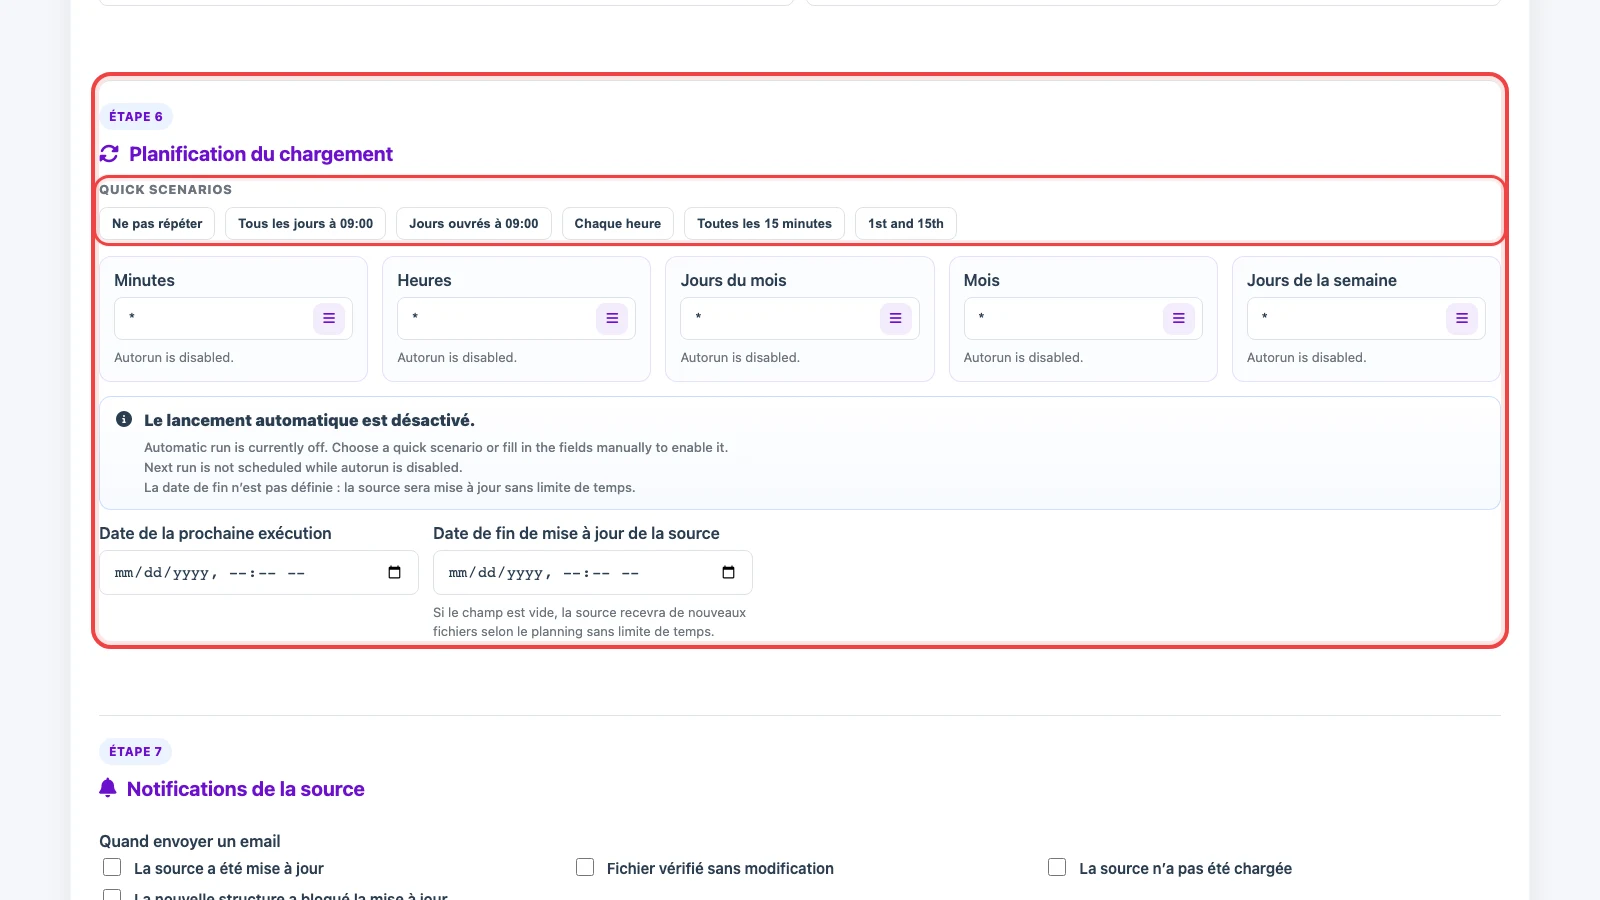Viewport: 1600px width, 900px height.
Task: Click the ÉTAPE 7 badge
Action: point(136,752)
